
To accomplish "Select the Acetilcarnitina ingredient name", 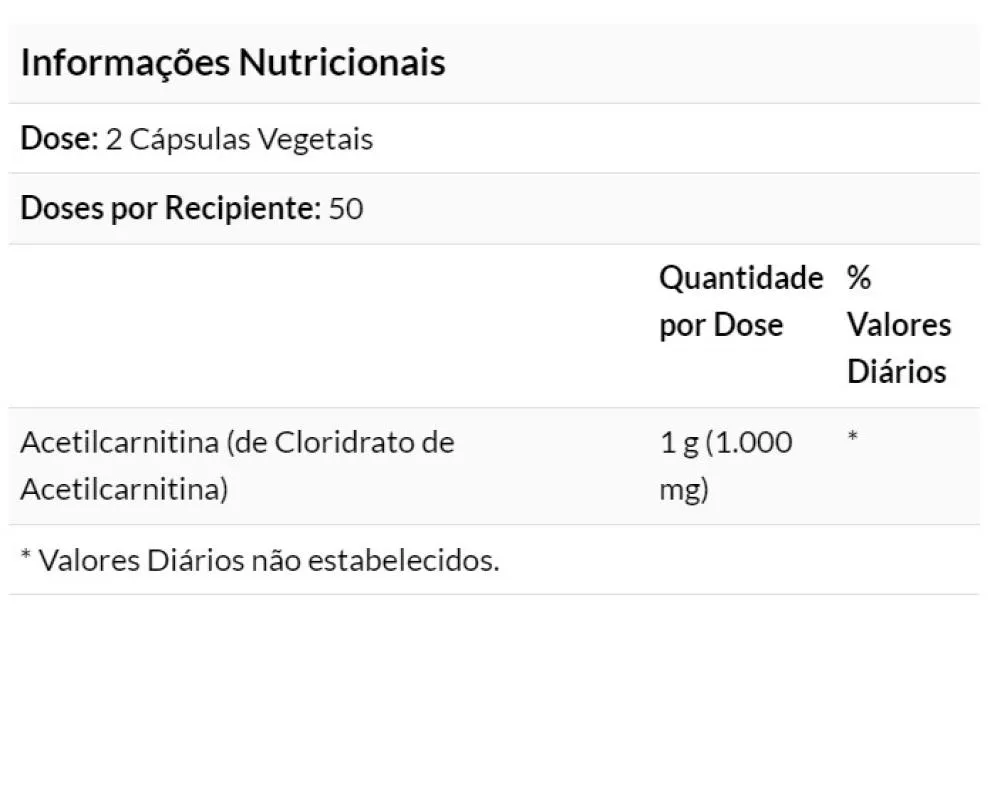I will (x=238, y=466).
